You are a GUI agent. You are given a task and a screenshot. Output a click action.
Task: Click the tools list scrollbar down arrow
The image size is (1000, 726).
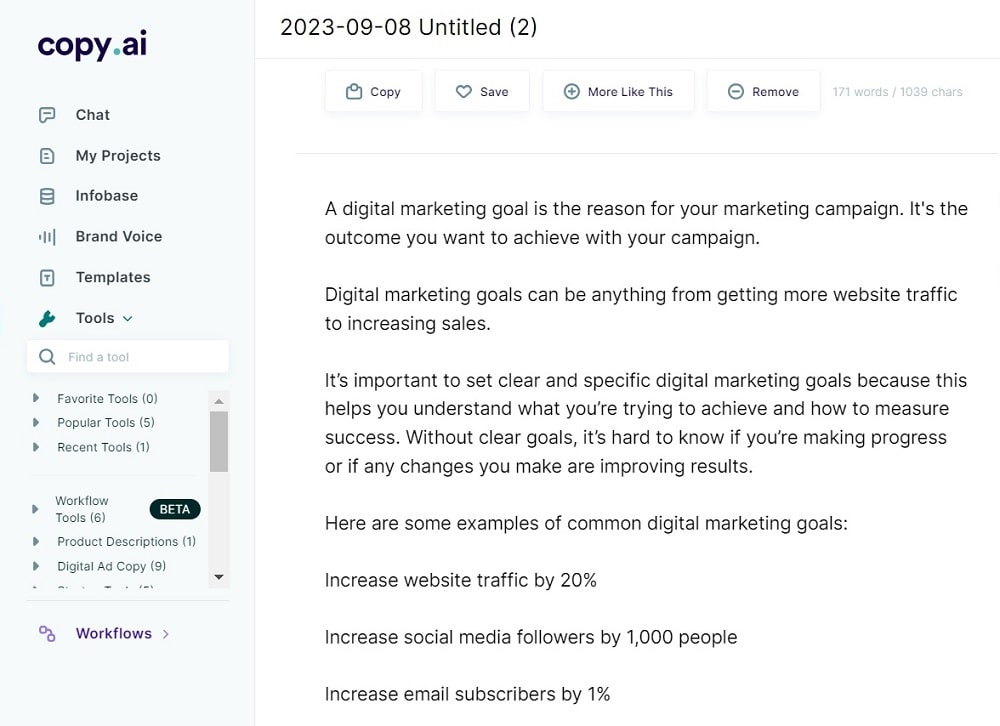coord(219,577)
